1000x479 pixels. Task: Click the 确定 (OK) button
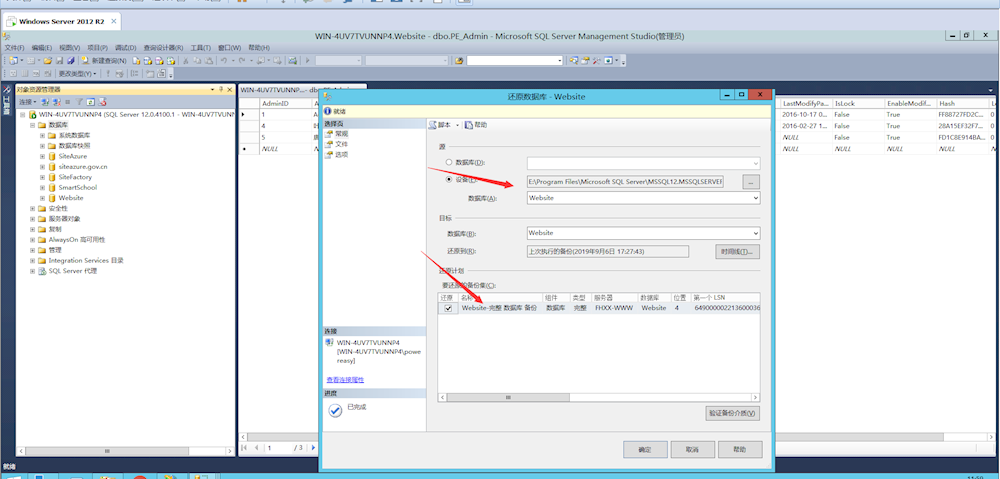645,449
